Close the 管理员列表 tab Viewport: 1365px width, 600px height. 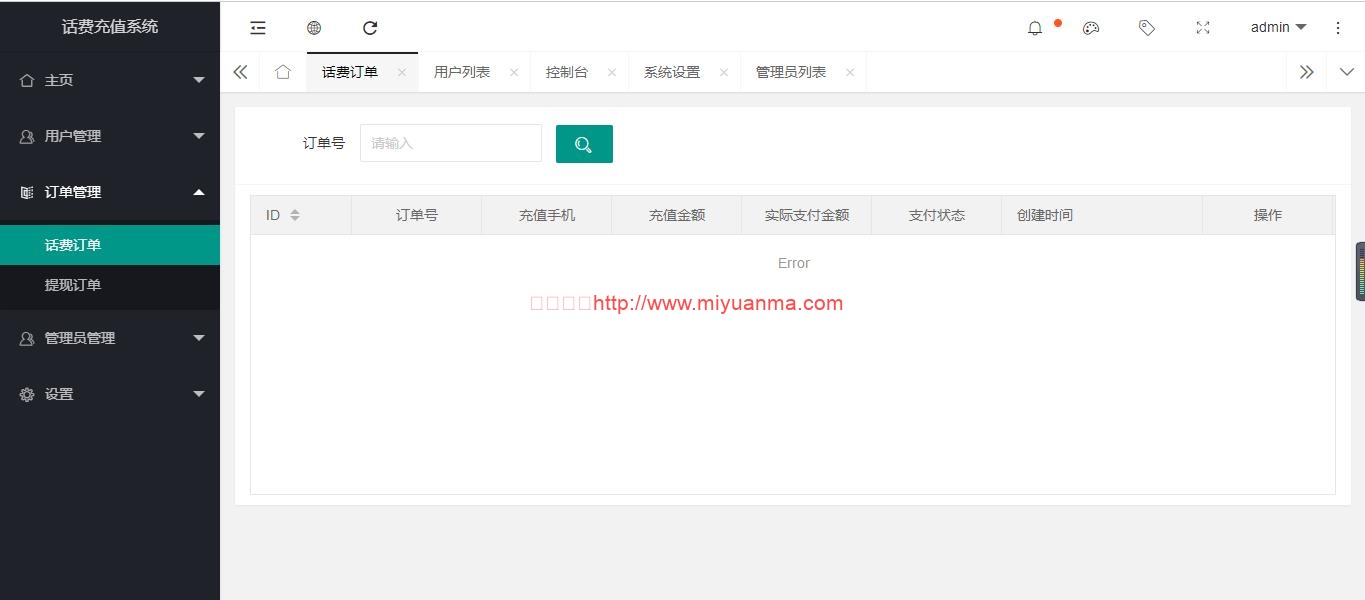pos(850,72)
